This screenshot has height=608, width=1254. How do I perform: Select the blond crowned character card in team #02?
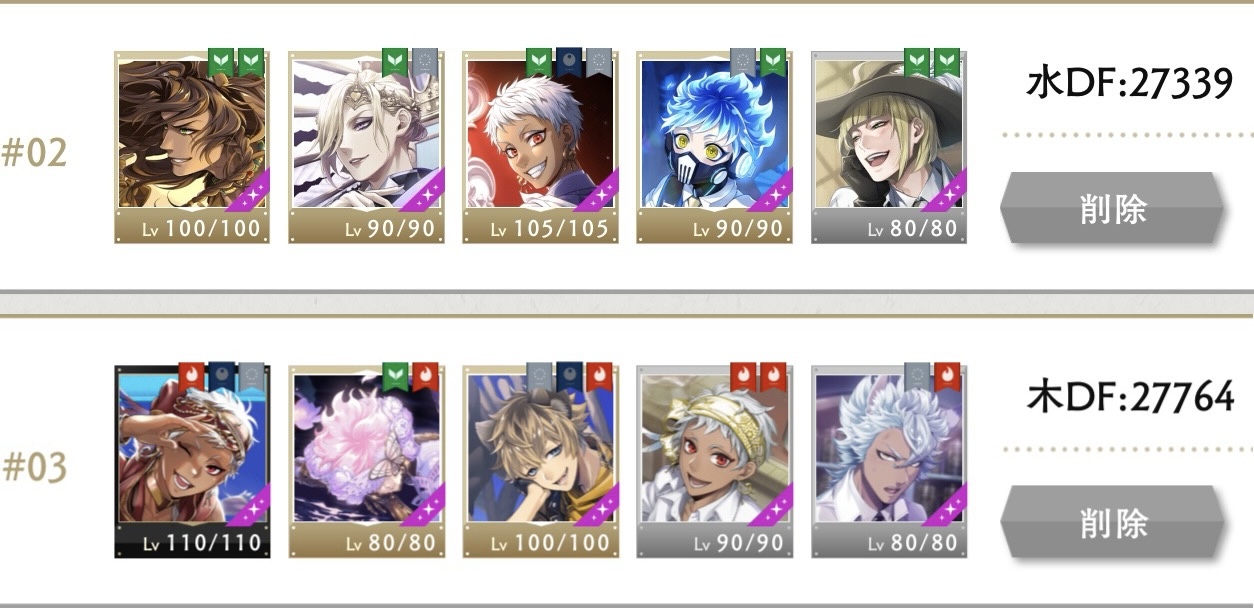[x=366, y=147]
